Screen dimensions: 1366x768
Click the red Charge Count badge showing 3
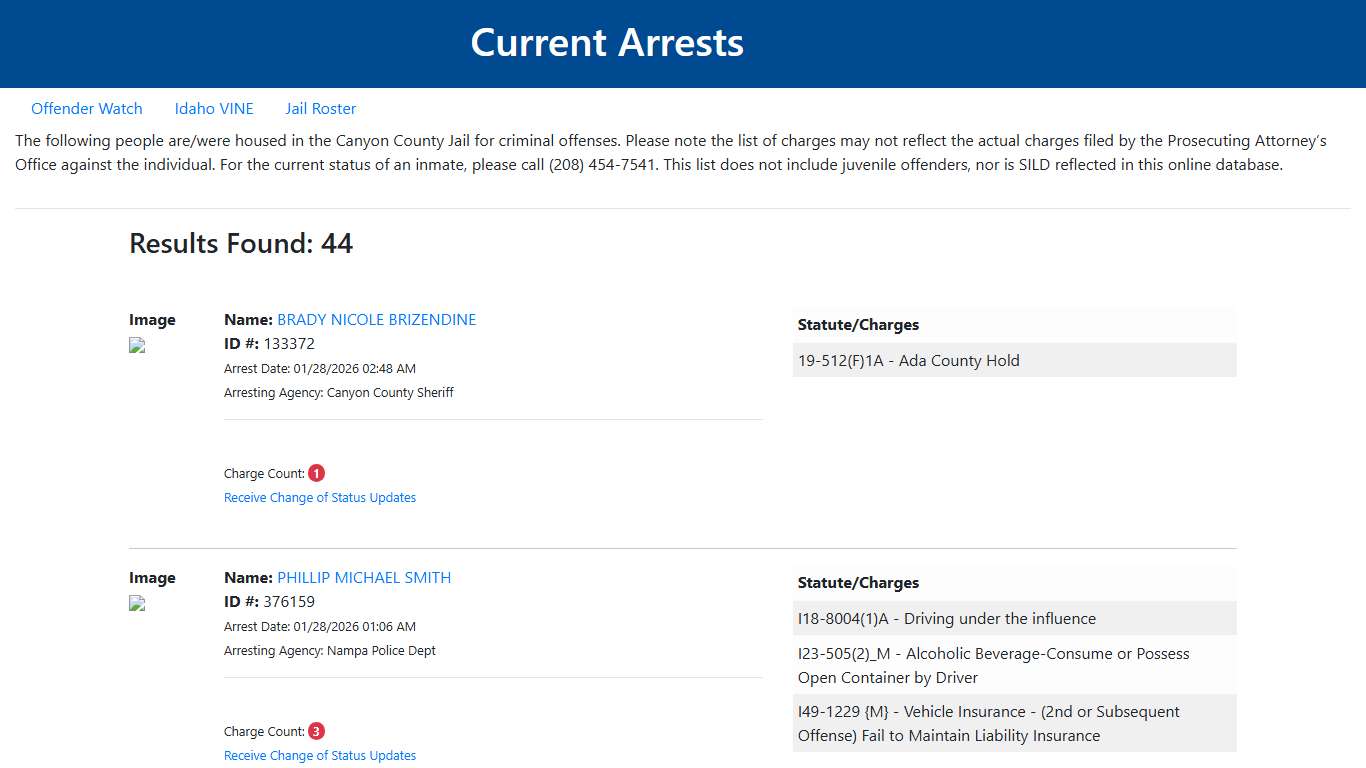click(316, 731)
